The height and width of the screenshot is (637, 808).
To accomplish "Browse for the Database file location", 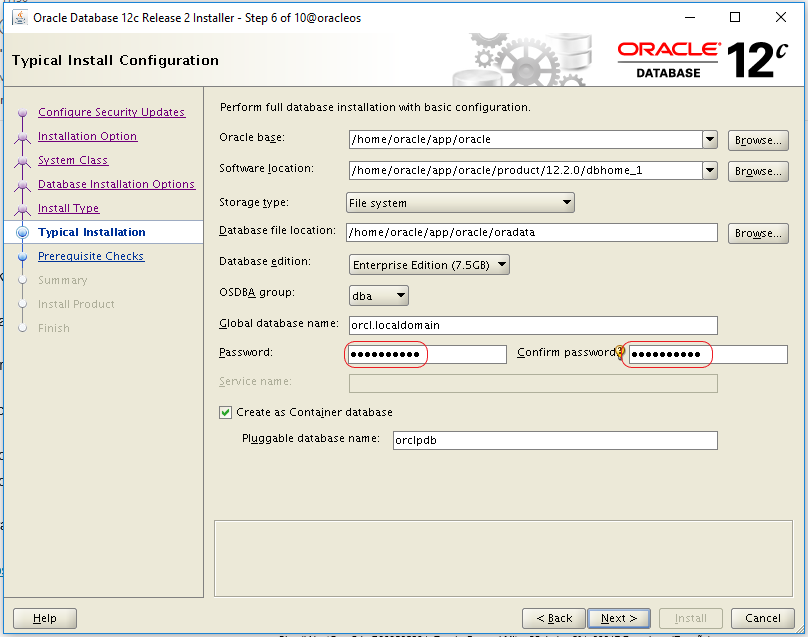I will (x=758, y=233).
